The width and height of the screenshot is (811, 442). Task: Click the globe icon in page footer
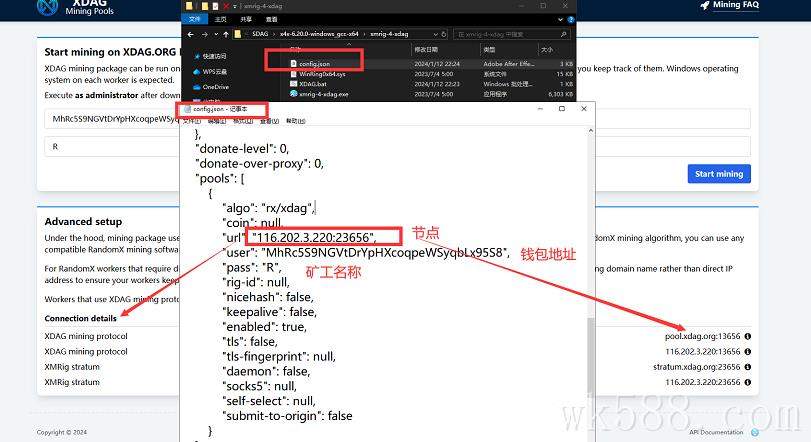point(755,432)
